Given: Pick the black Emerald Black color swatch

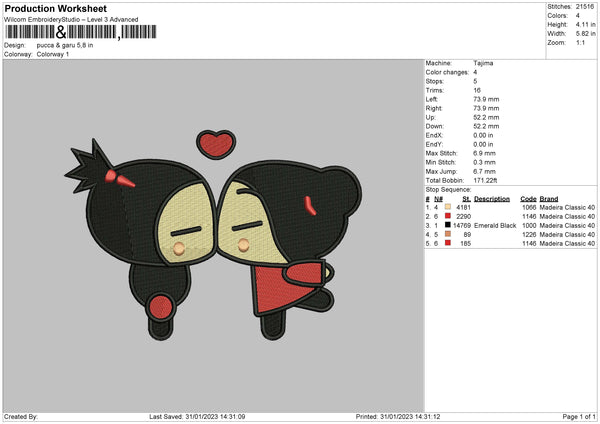Looking at the screenshot, I should pyautogui.click(x=448, y=225).
